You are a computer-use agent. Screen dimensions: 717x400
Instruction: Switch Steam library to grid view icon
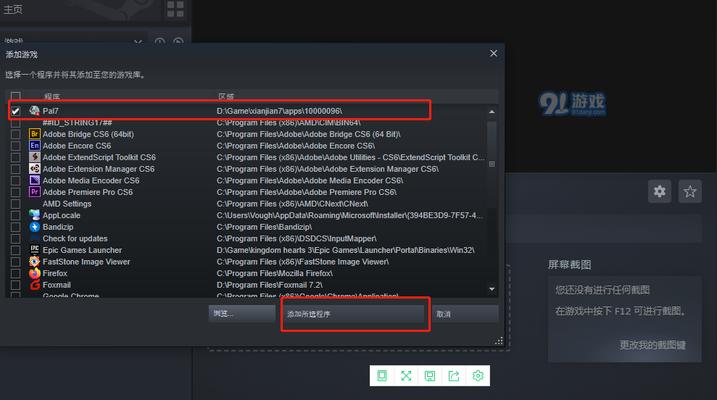point(175,9)
